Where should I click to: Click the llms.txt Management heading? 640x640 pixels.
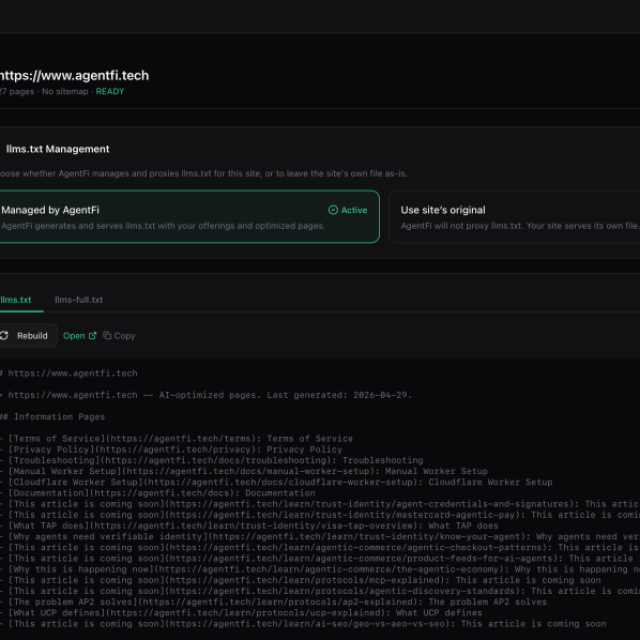point(58,149)
